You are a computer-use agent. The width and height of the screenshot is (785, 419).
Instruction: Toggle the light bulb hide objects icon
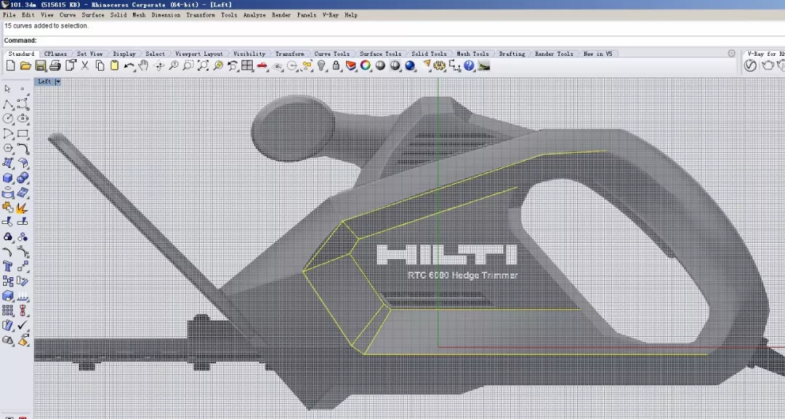(x=321, y=66)
